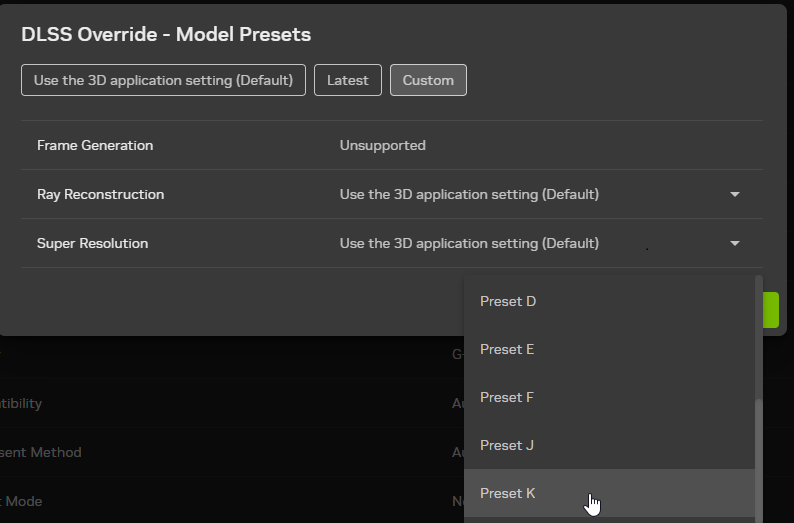Click the green apply button edge
Viewport: 794px width, 523px height.
pyautogui.click(x=771, y=310)
